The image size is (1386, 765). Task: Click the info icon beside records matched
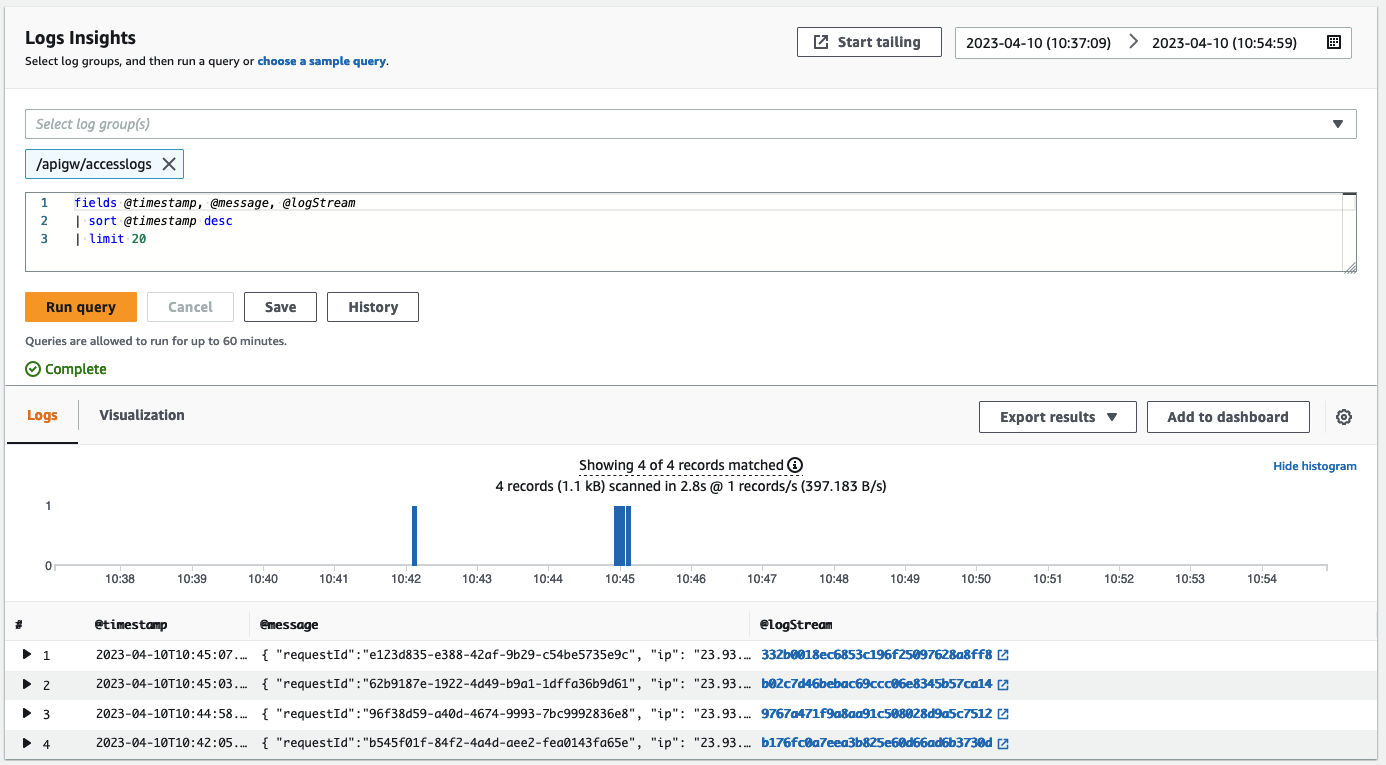795,465
